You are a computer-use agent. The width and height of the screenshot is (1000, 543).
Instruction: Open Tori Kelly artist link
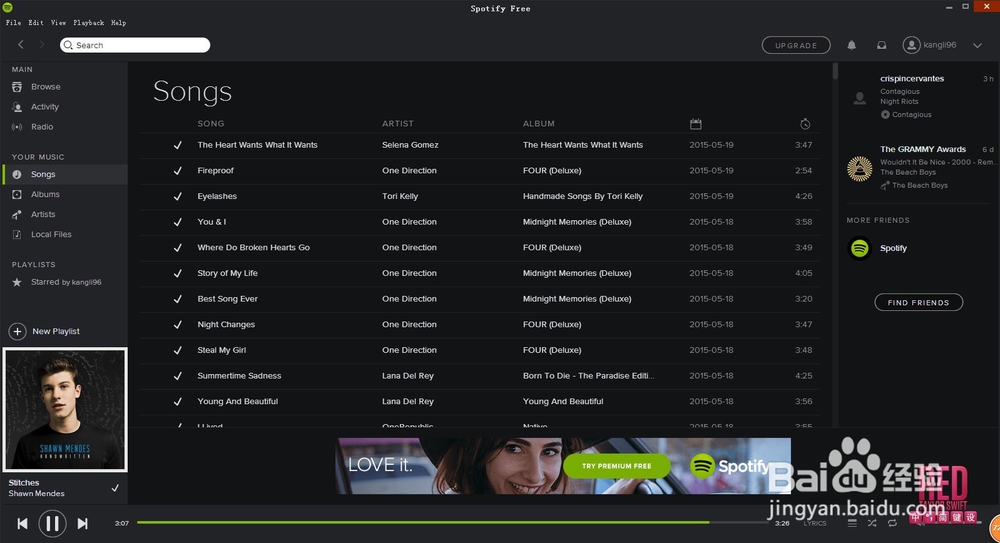pos(400,197)
